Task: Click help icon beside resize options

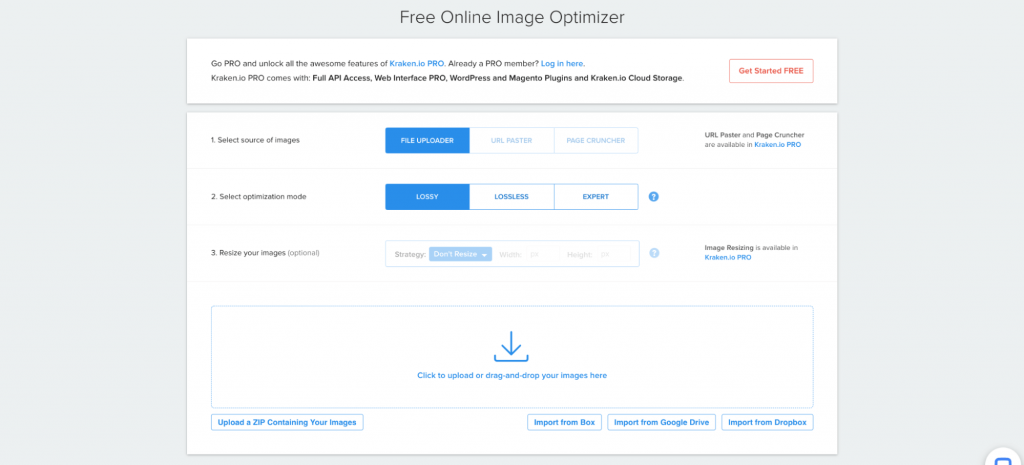Action: 654,253
